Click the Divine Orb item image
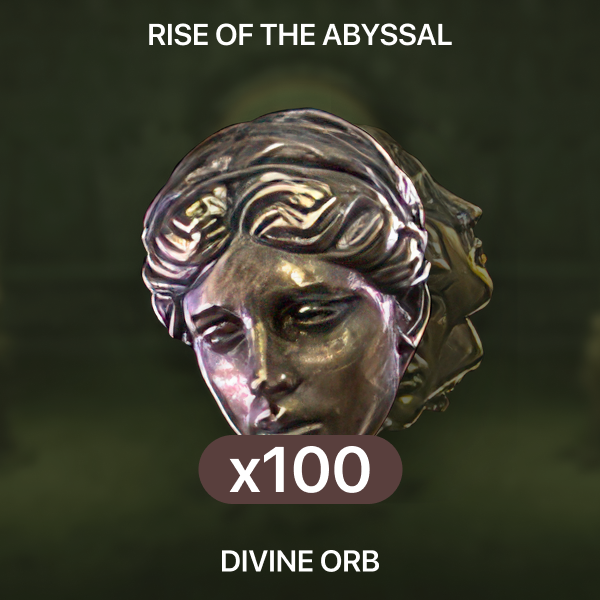 (317, 272)
